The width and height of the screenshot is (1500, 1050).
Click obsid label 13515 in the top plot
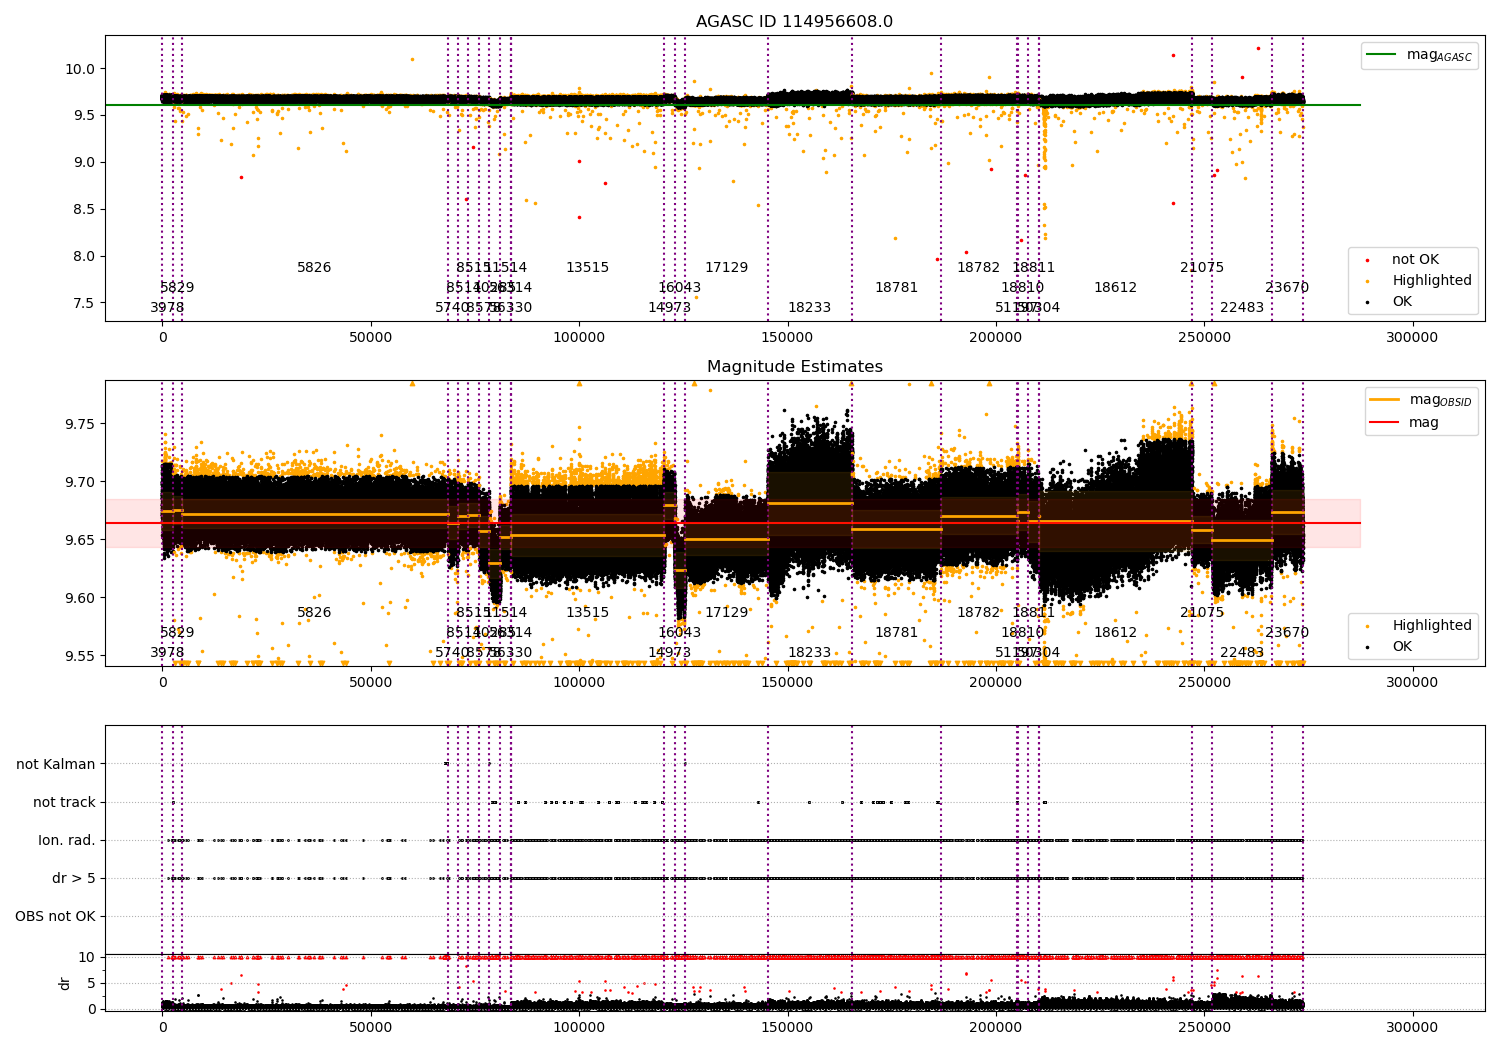[587, 268]
